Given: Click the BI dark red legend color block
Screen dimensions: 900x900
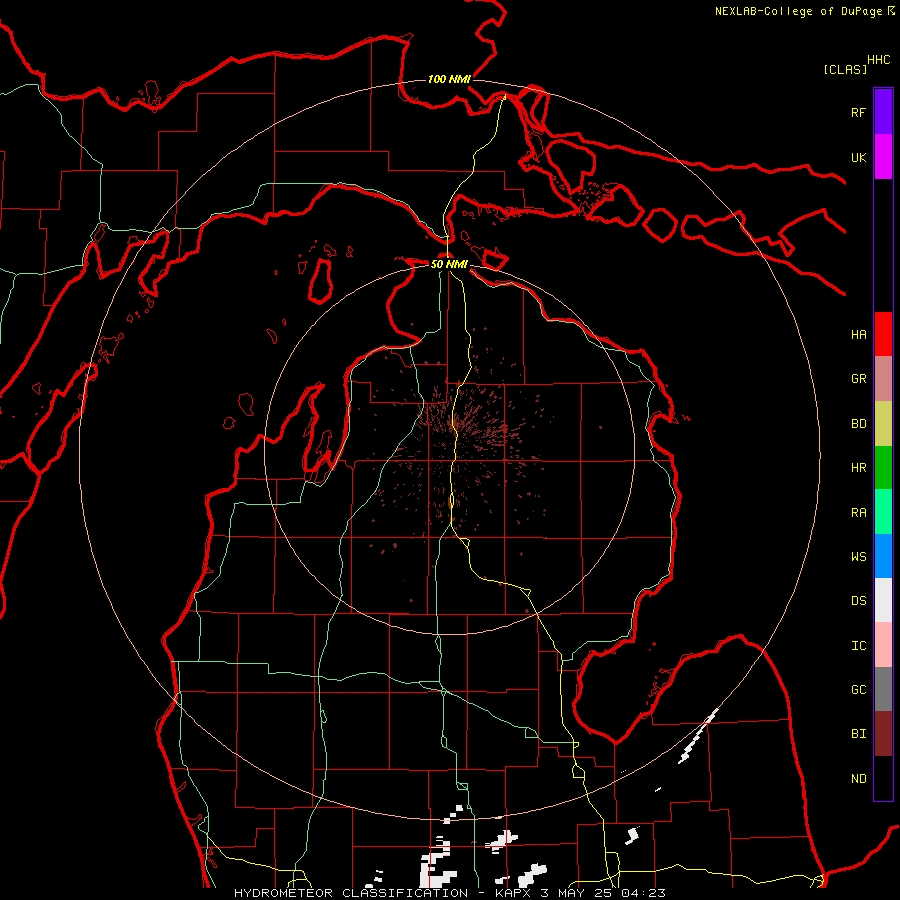Looking at the screenshot, I should pos(883,734).
